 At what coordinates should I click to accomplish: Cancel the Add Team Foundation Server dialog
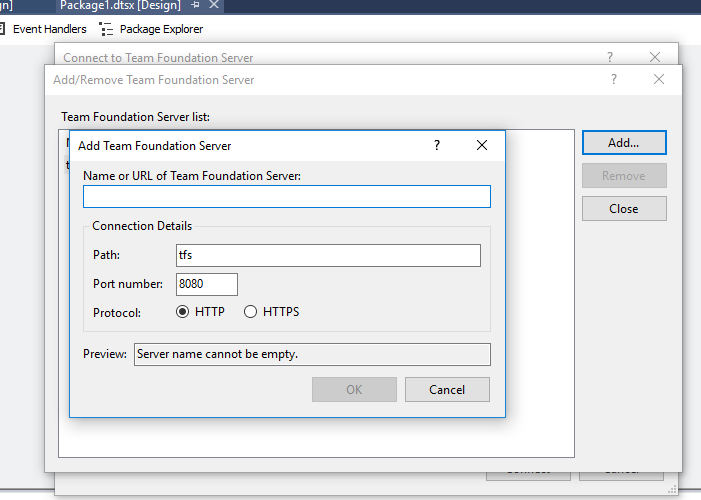point(447,390)
